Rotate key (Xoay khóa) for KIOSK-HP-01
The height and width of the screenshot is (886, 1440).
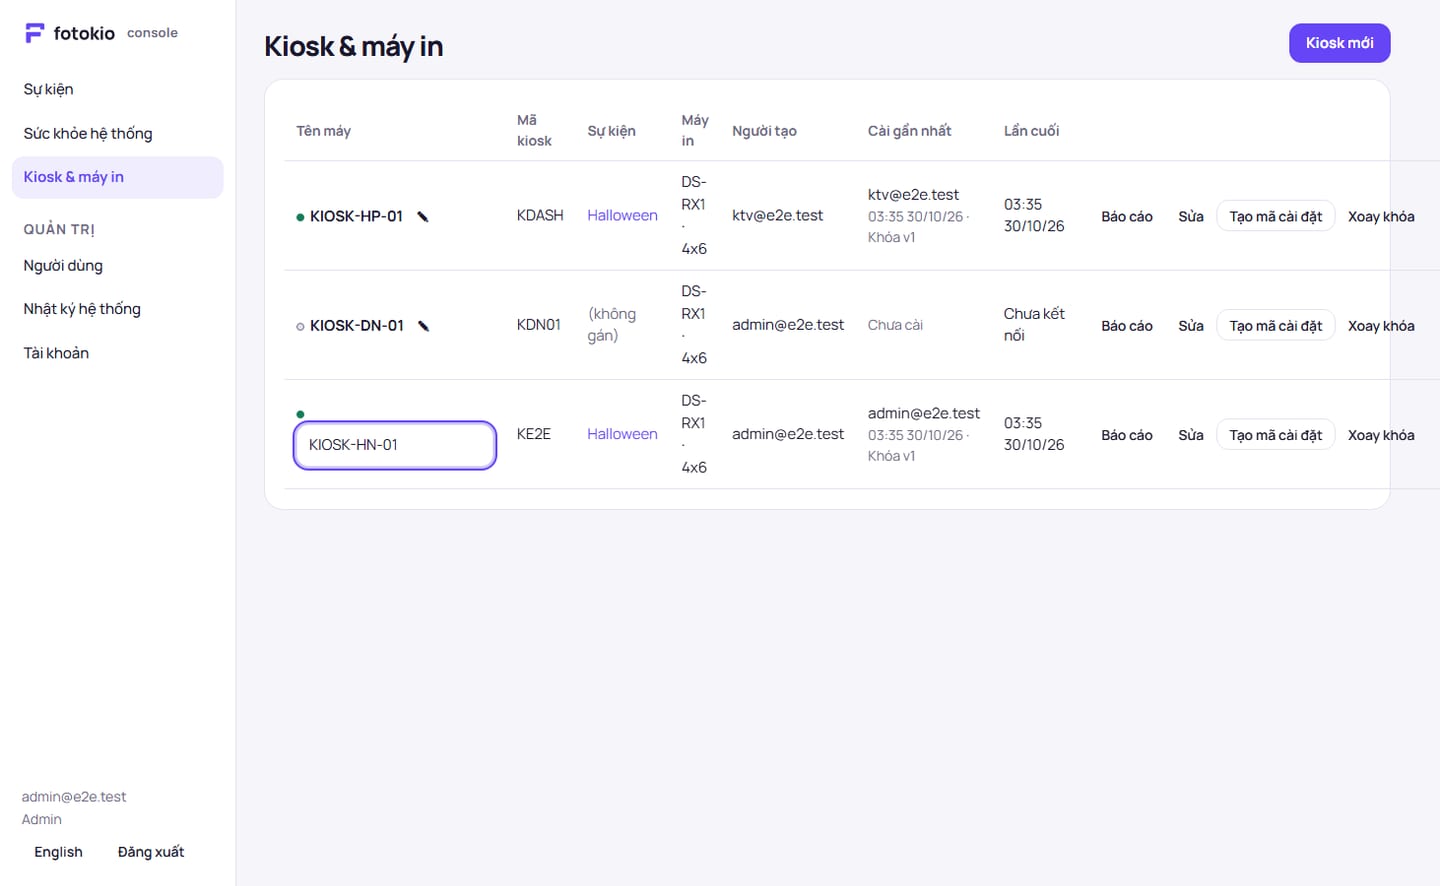(1381, 216)
